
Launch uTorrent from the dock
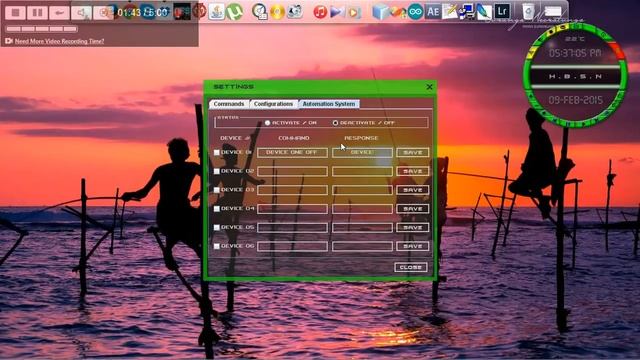click(x=234, y=12)
